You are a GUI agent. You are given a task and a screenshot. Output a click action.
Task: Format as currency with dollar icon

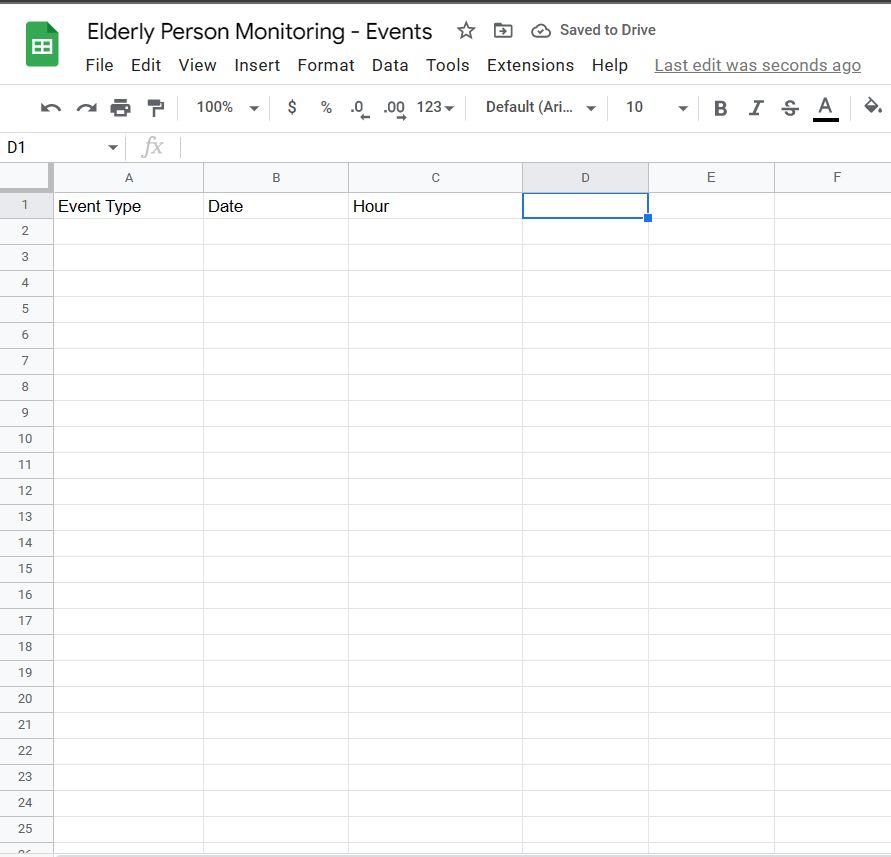pyautogui.click(x=292, y=107)
